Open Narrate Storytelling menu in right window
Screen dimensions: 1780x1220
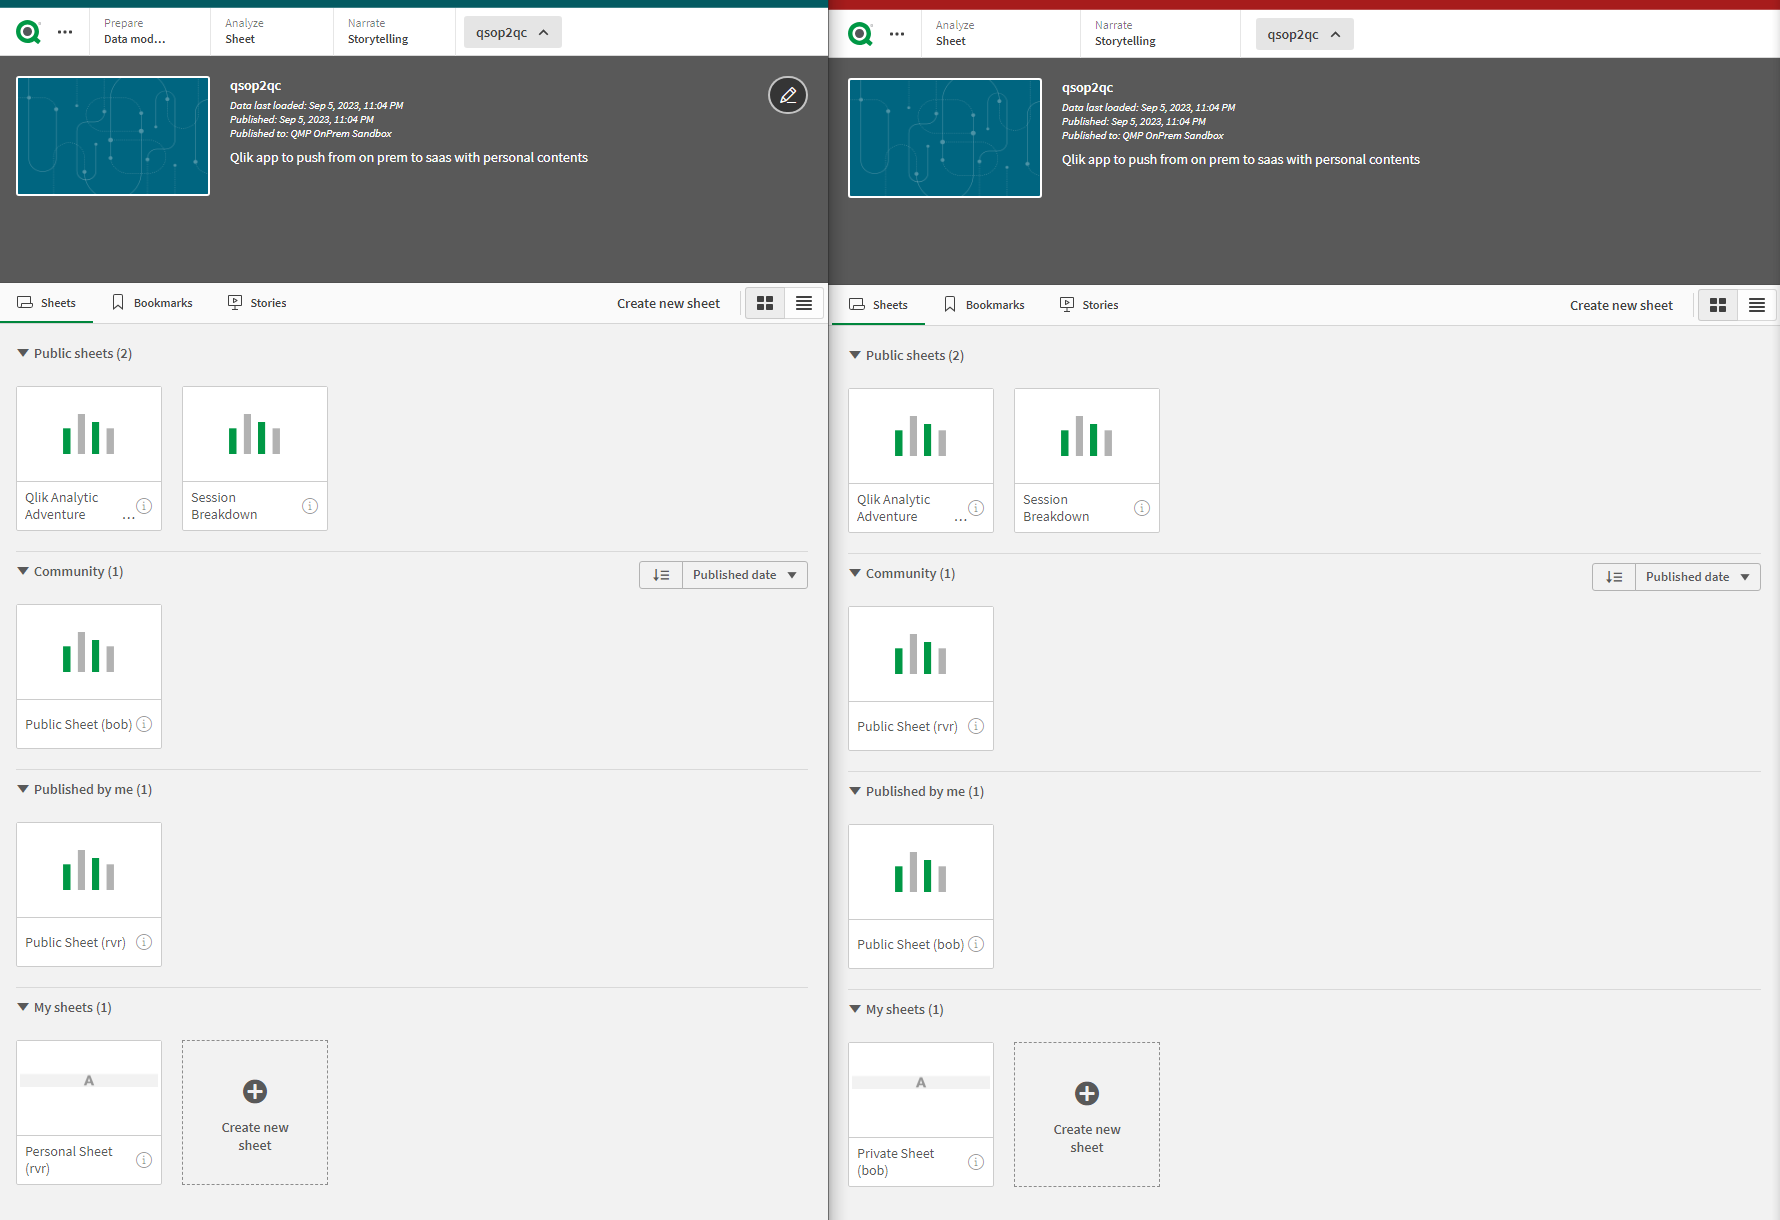pos(1160,34)
